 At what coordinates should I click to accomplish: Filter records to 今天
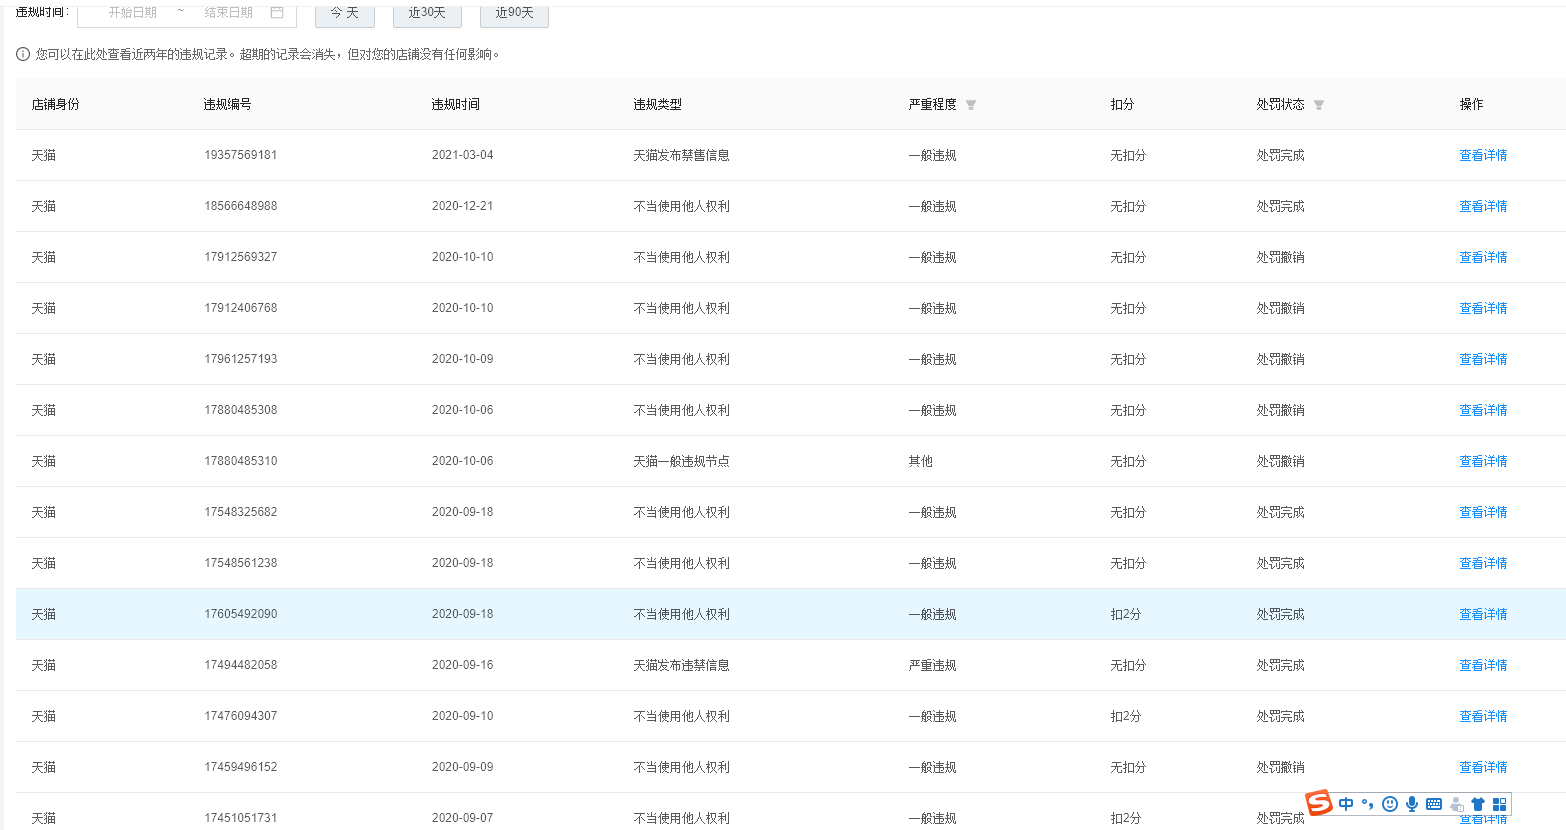point(345,13)
